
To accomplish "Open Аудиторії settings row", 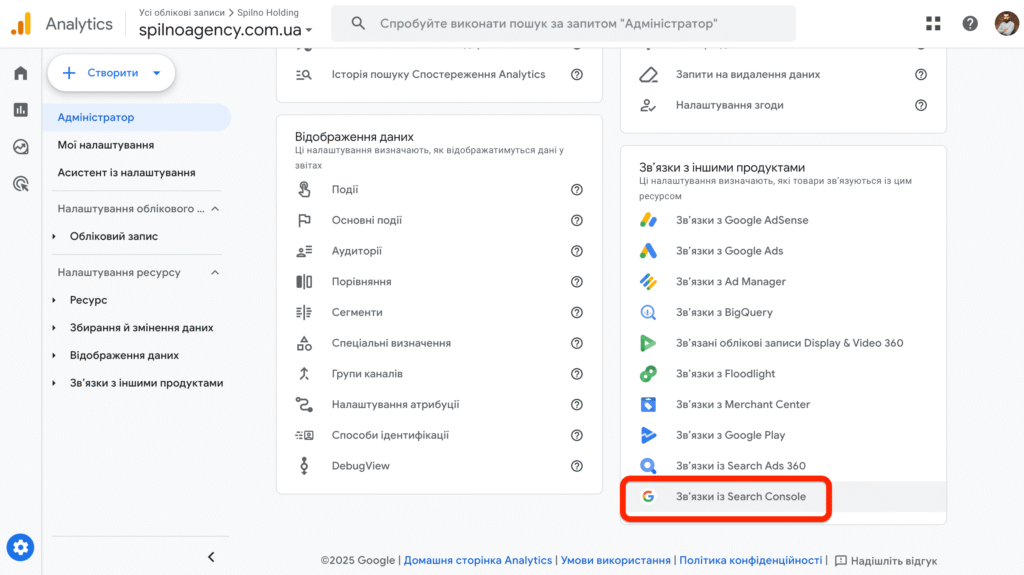I will (439, 251).
